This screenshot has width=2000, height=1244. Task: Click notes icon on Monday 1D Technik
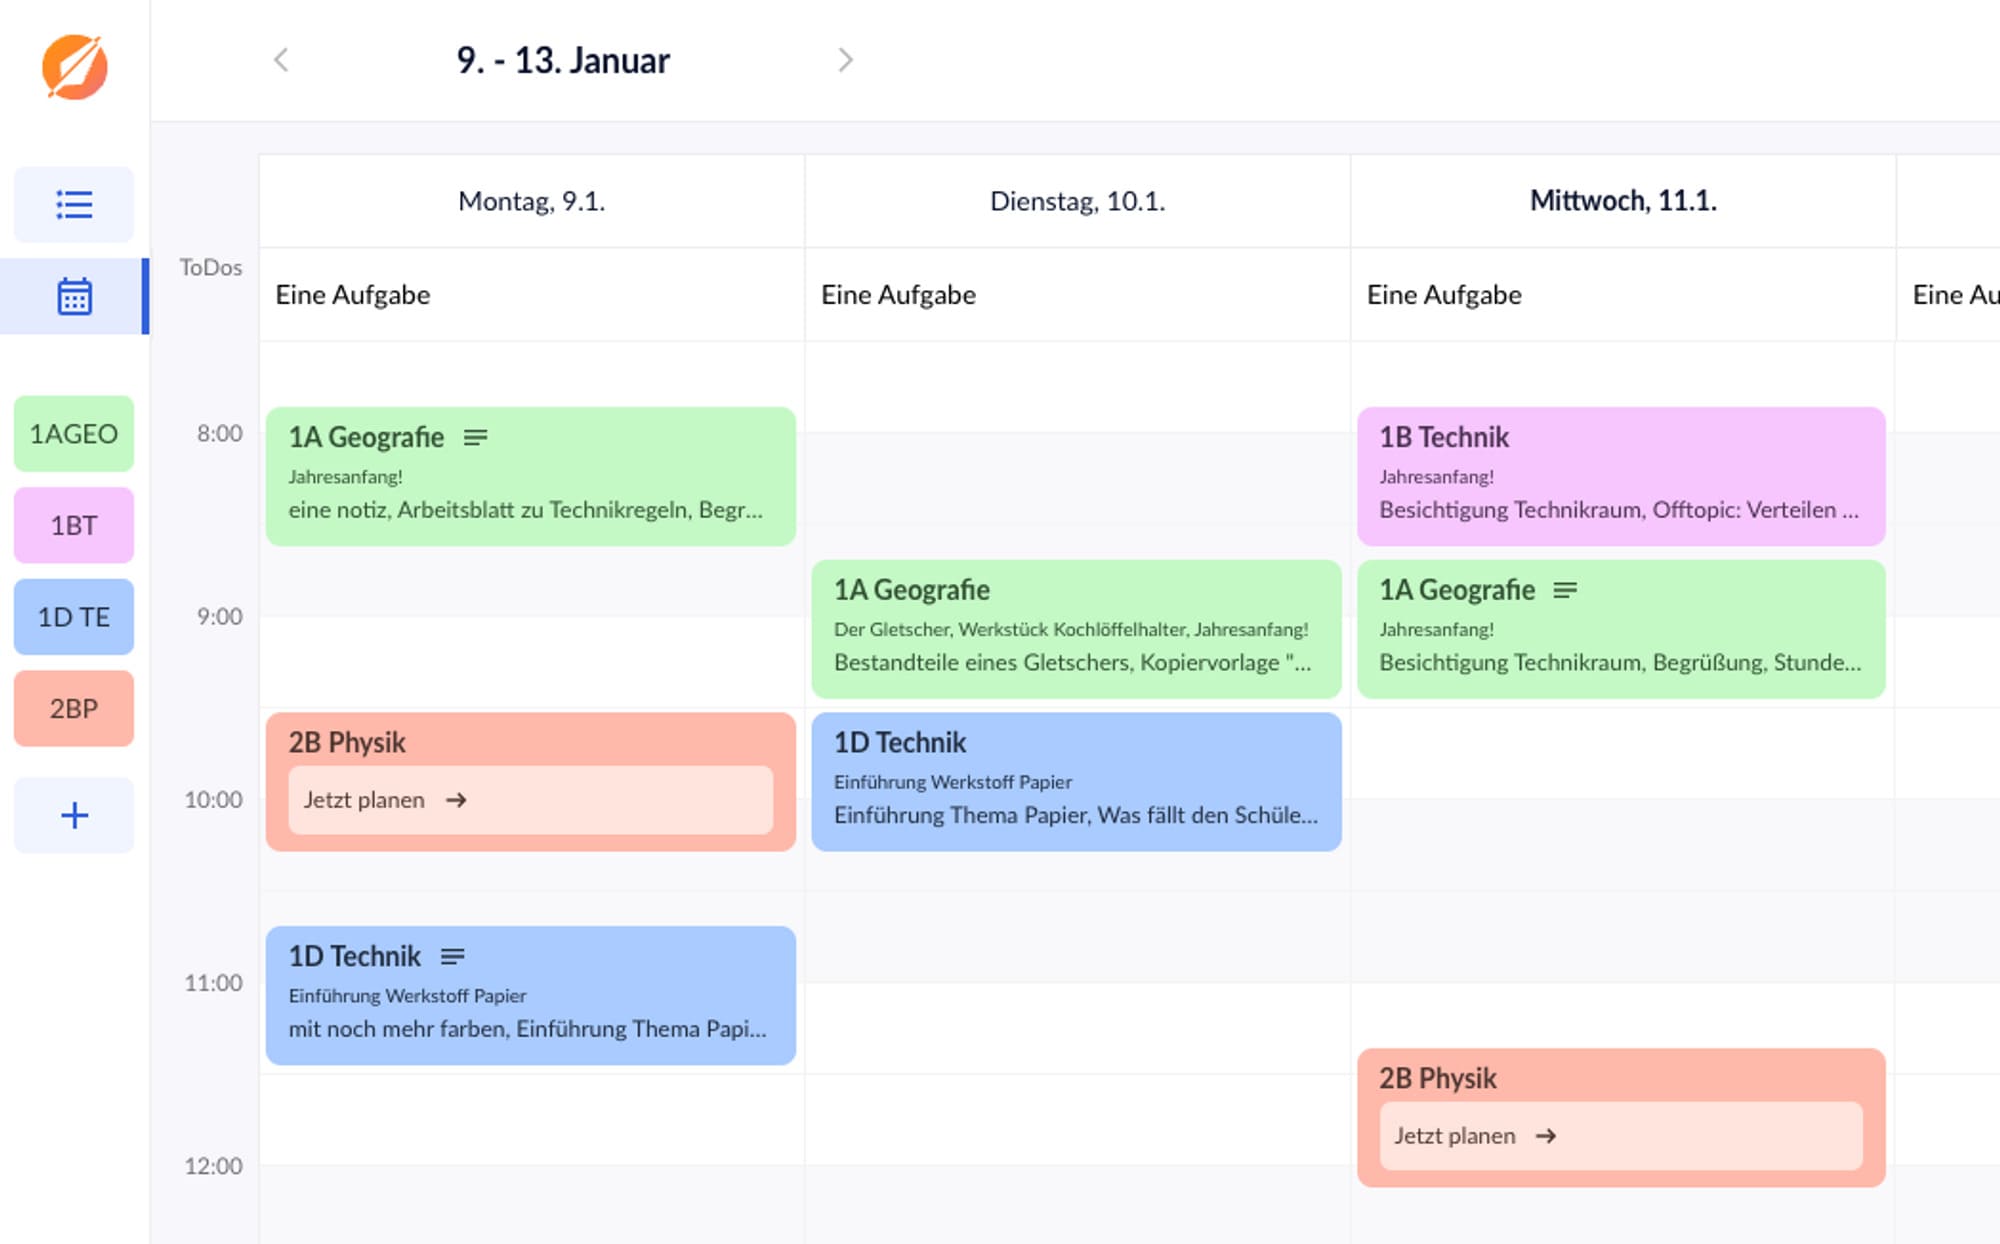point(453,956)
